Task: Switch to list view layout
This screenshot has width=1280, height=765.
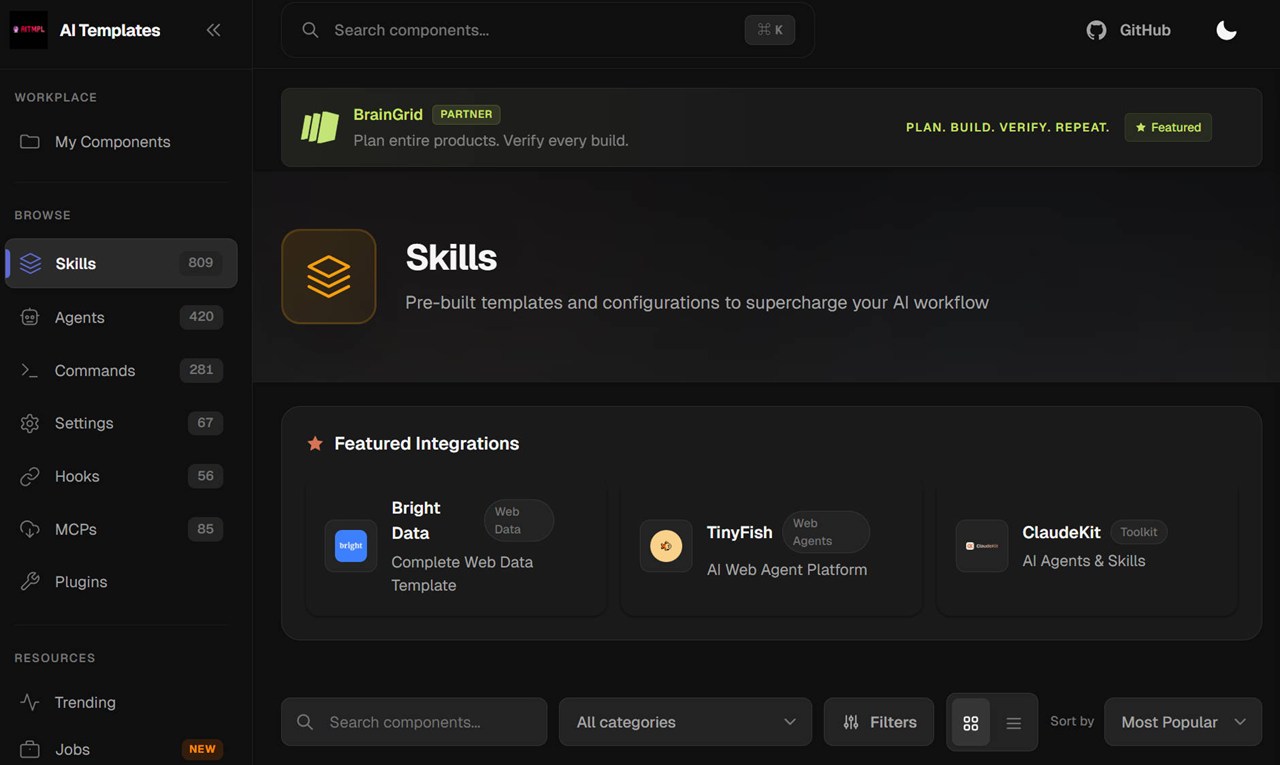Action: point(1013,723)
